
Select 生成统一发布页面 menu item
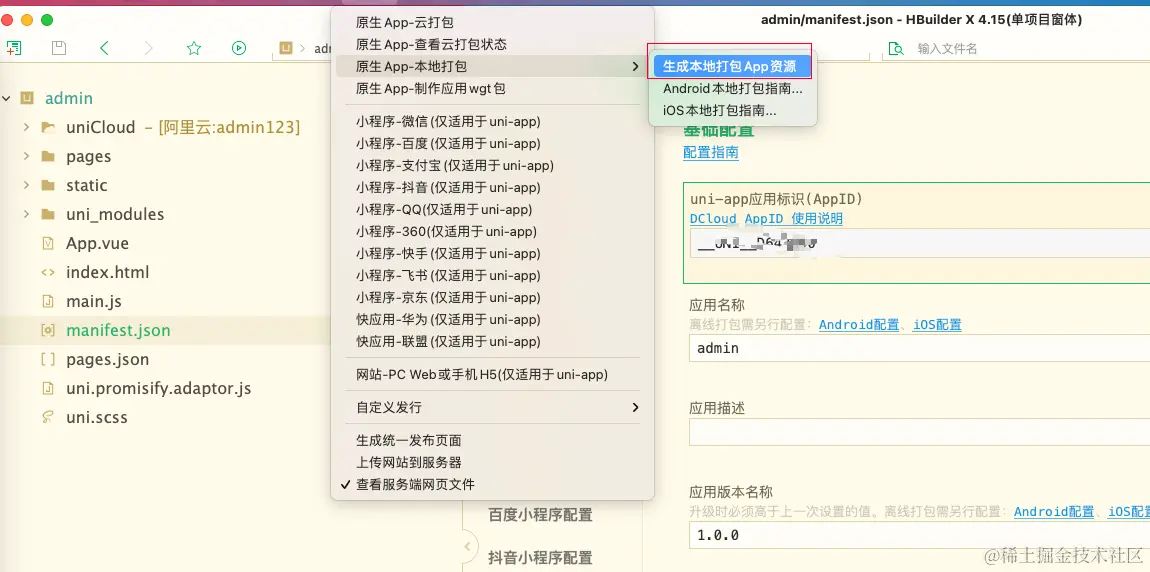point(492,440)
